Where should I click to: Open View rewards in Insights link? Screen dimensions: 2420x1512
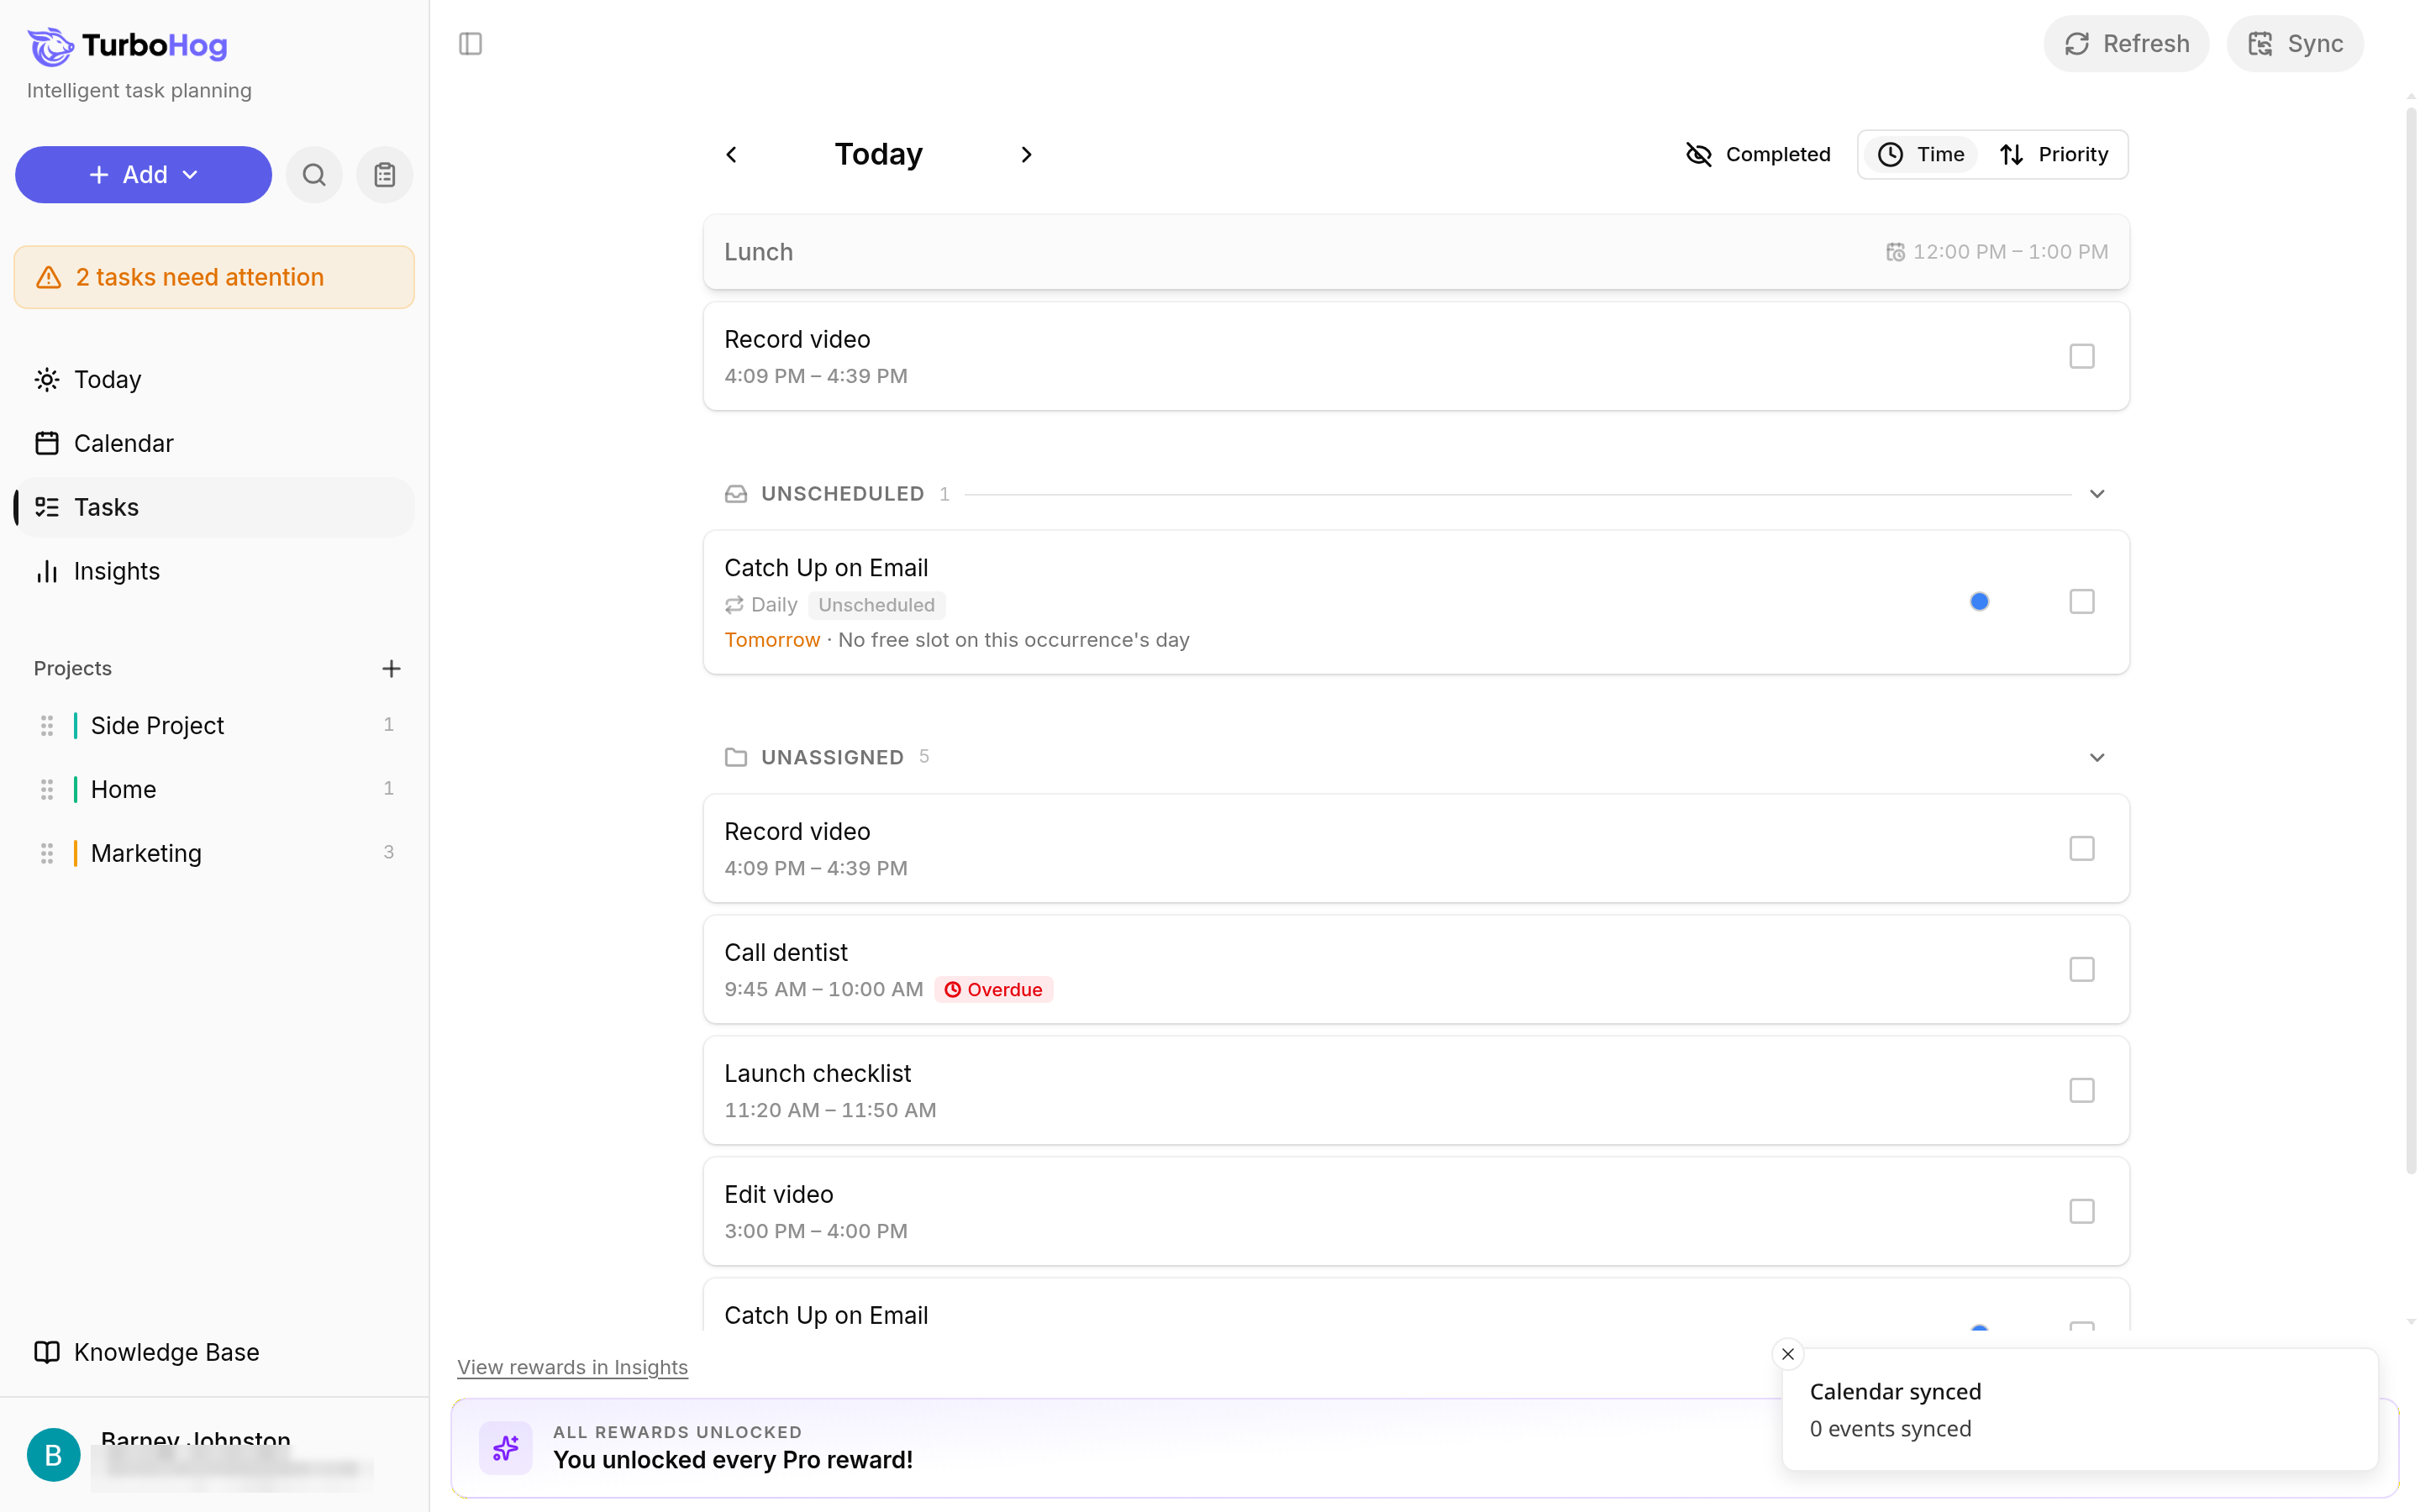click(572, 1367)
